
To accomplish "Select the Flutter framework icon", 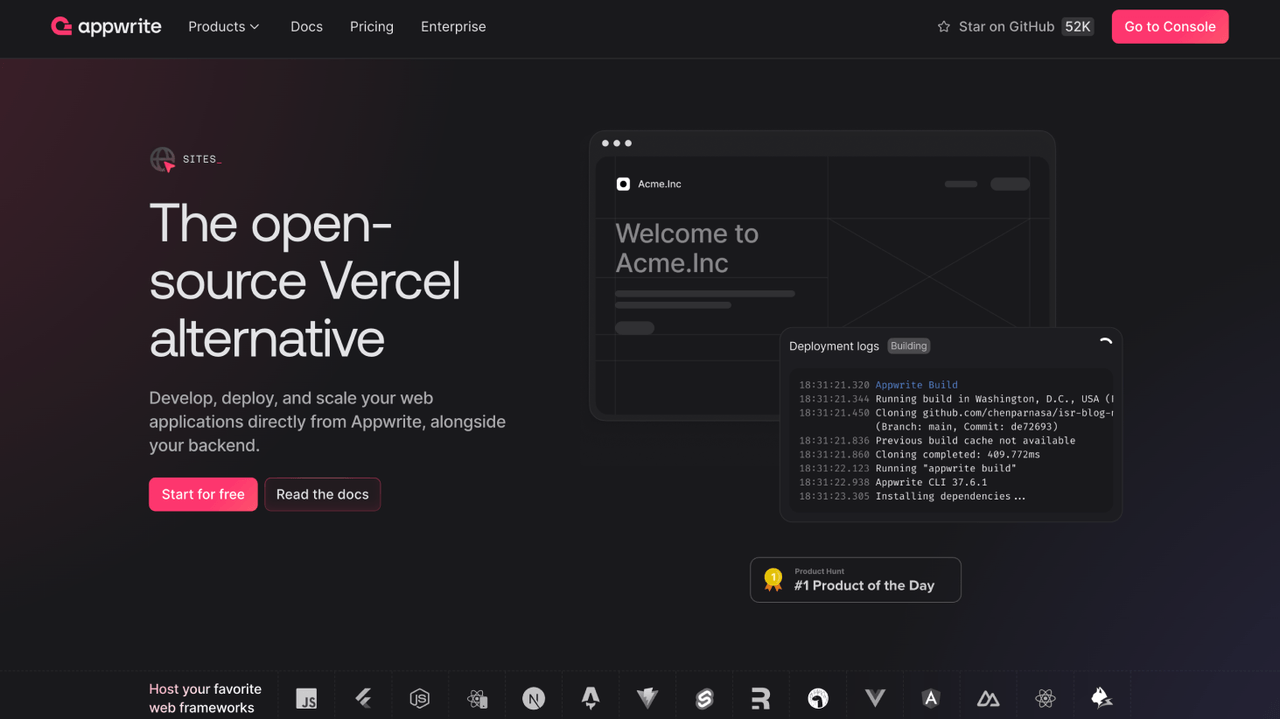I will coord(364,698).
